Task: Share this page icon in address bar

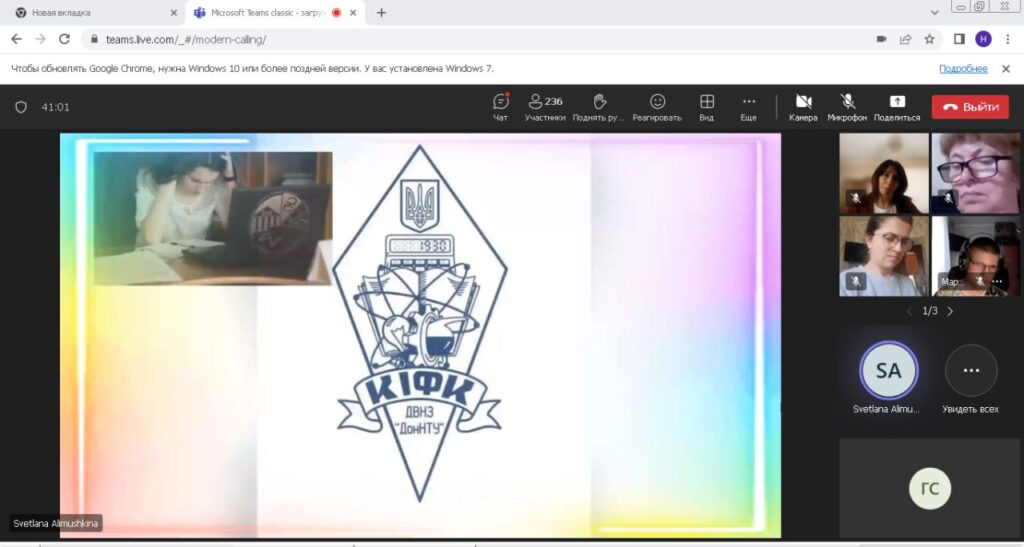Action: click(x=905, y=39)
